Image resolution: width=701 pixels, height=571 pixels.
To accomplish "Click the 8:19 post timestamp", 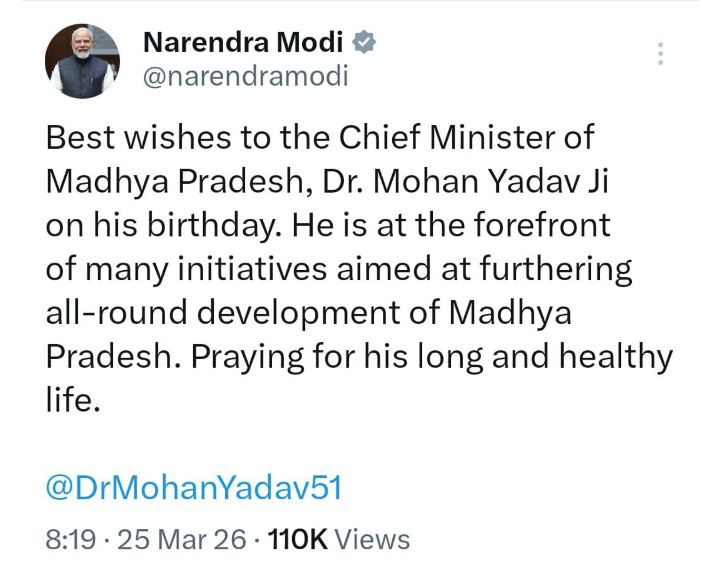I will click(71, 540).
